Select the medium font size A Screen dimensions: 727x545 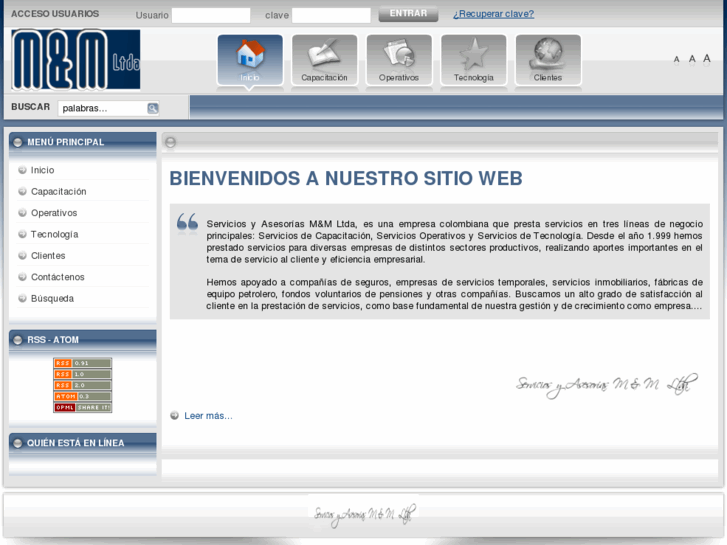[692, 59]
